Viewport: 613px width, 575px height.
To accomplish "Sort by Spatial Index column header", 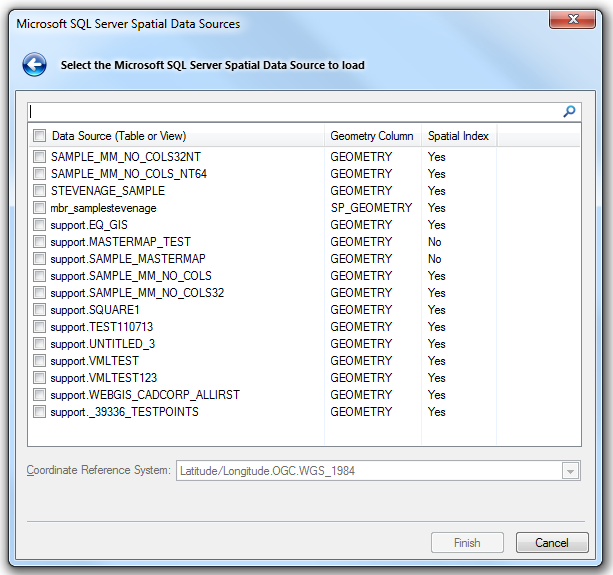I will pyautogui.click(x=459, y=136).
